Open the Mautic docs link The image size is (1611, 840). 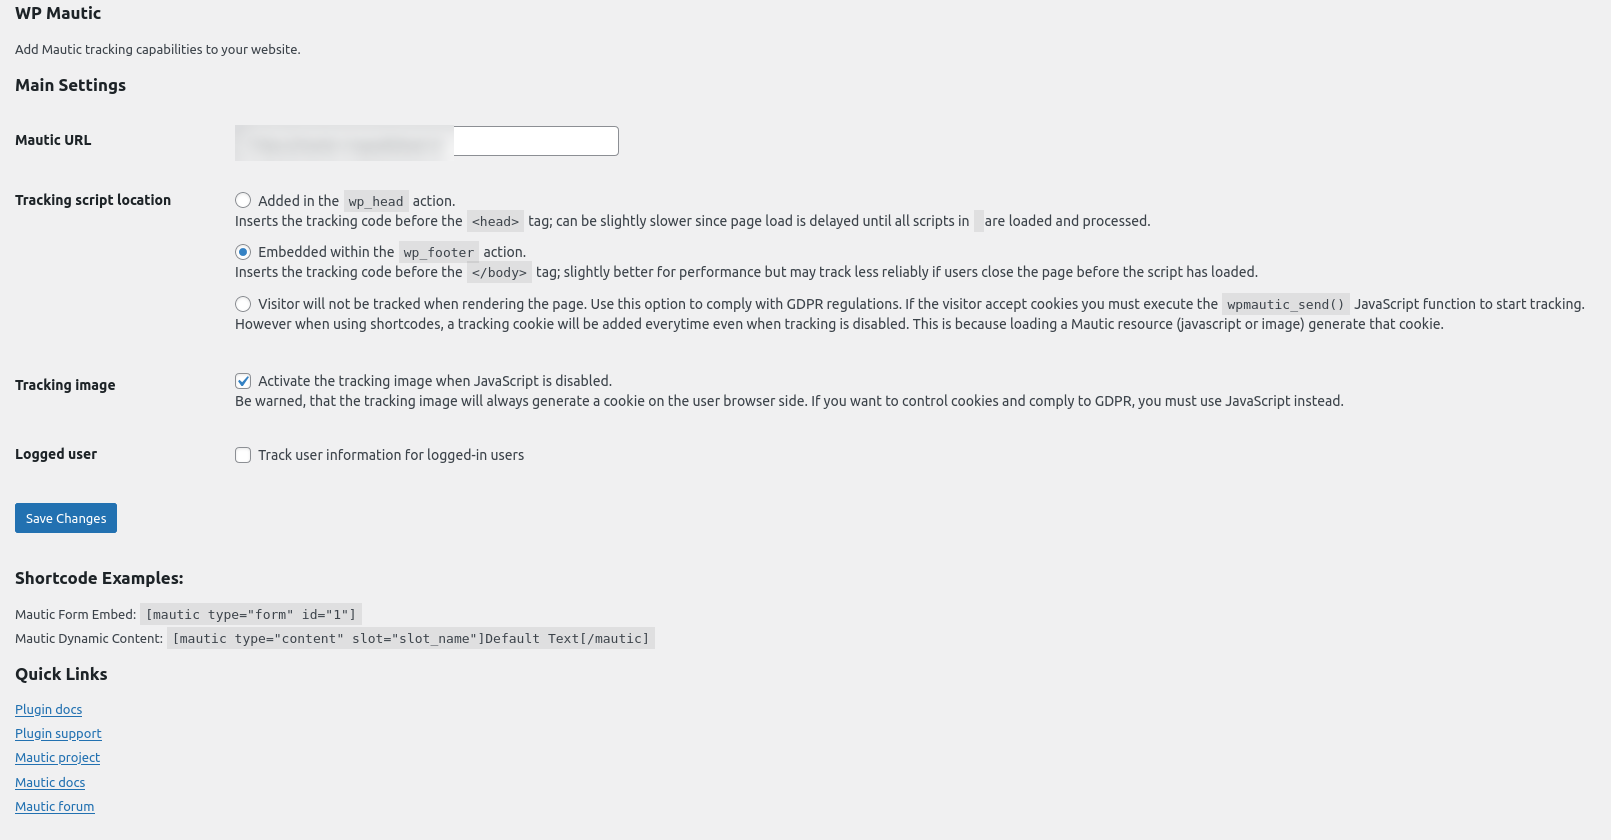(49, 782)
